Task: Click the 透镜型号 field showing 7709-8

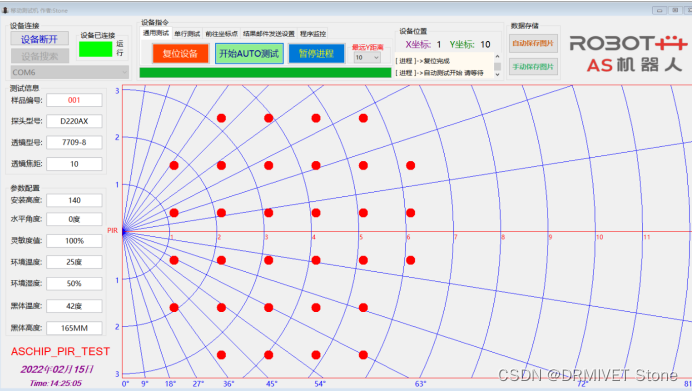Action: pyautogui.click(x=74, y=142)
